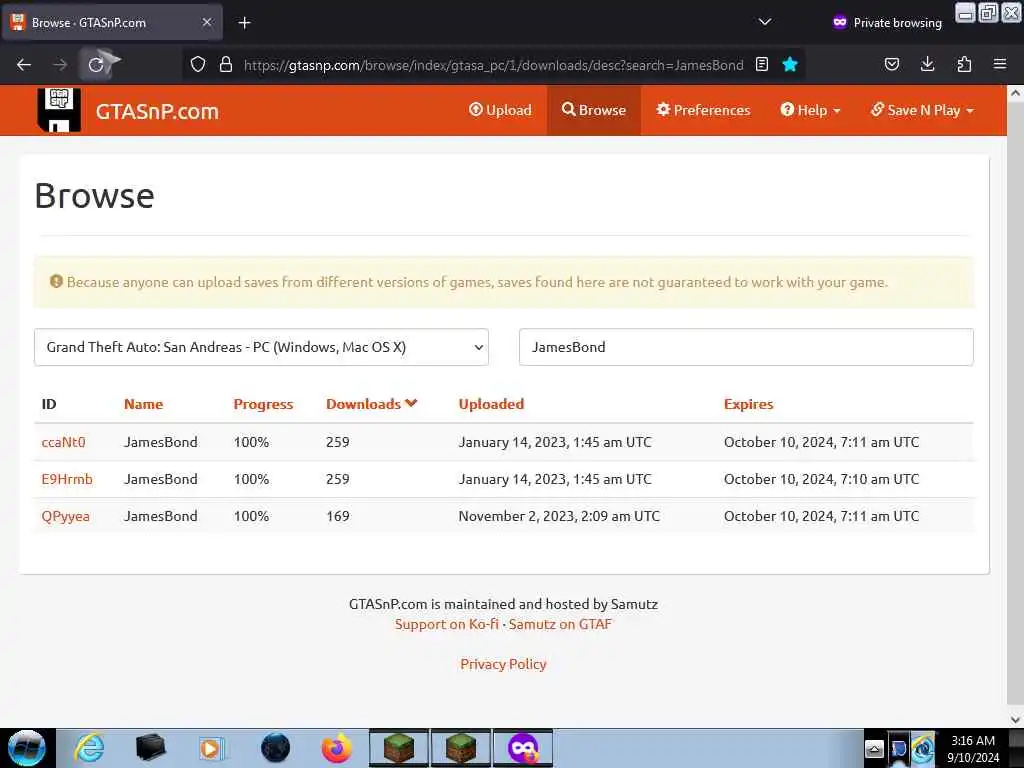Switch to second Minecraft taskbar window
The height and width of the screenshot is (768, 1024).
[x=460, y=748]
